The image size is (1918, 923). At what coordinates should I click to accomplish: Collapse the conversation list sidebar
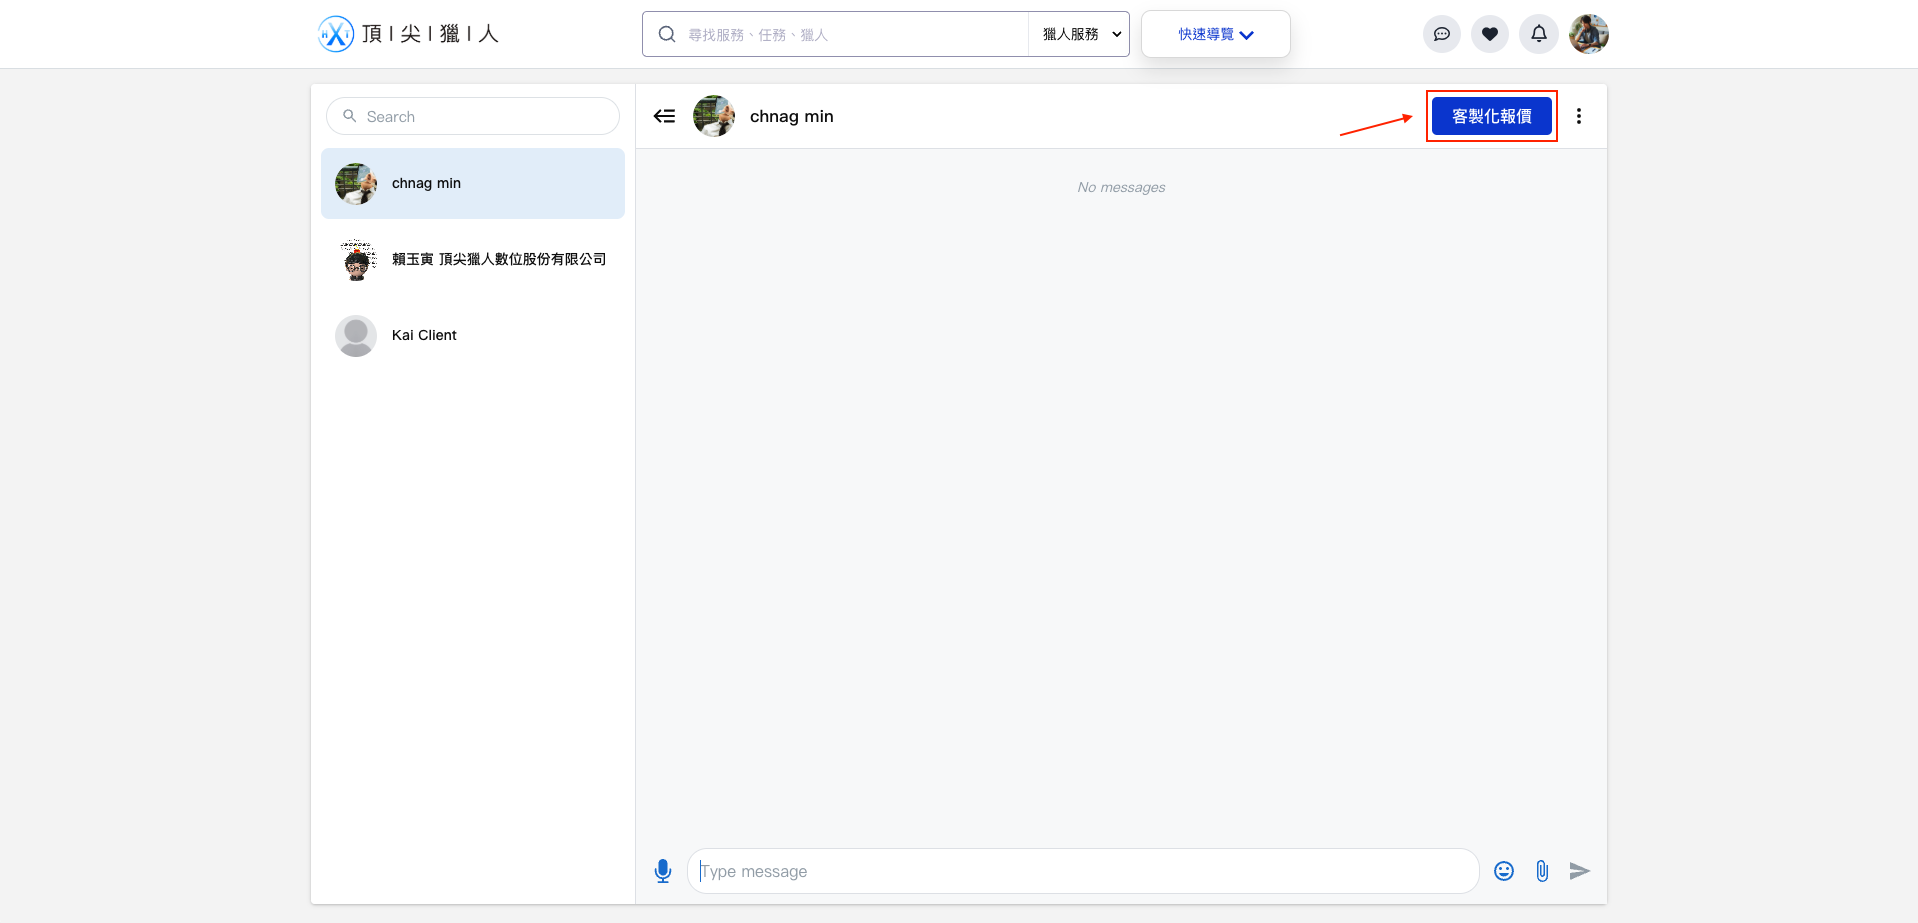664,116
